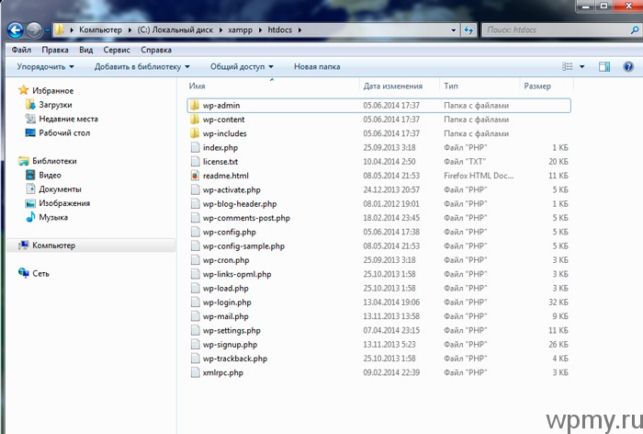Open the view options dropdown arrow
The width and height of the screenshot is (643, 434).
pos(582,66)
